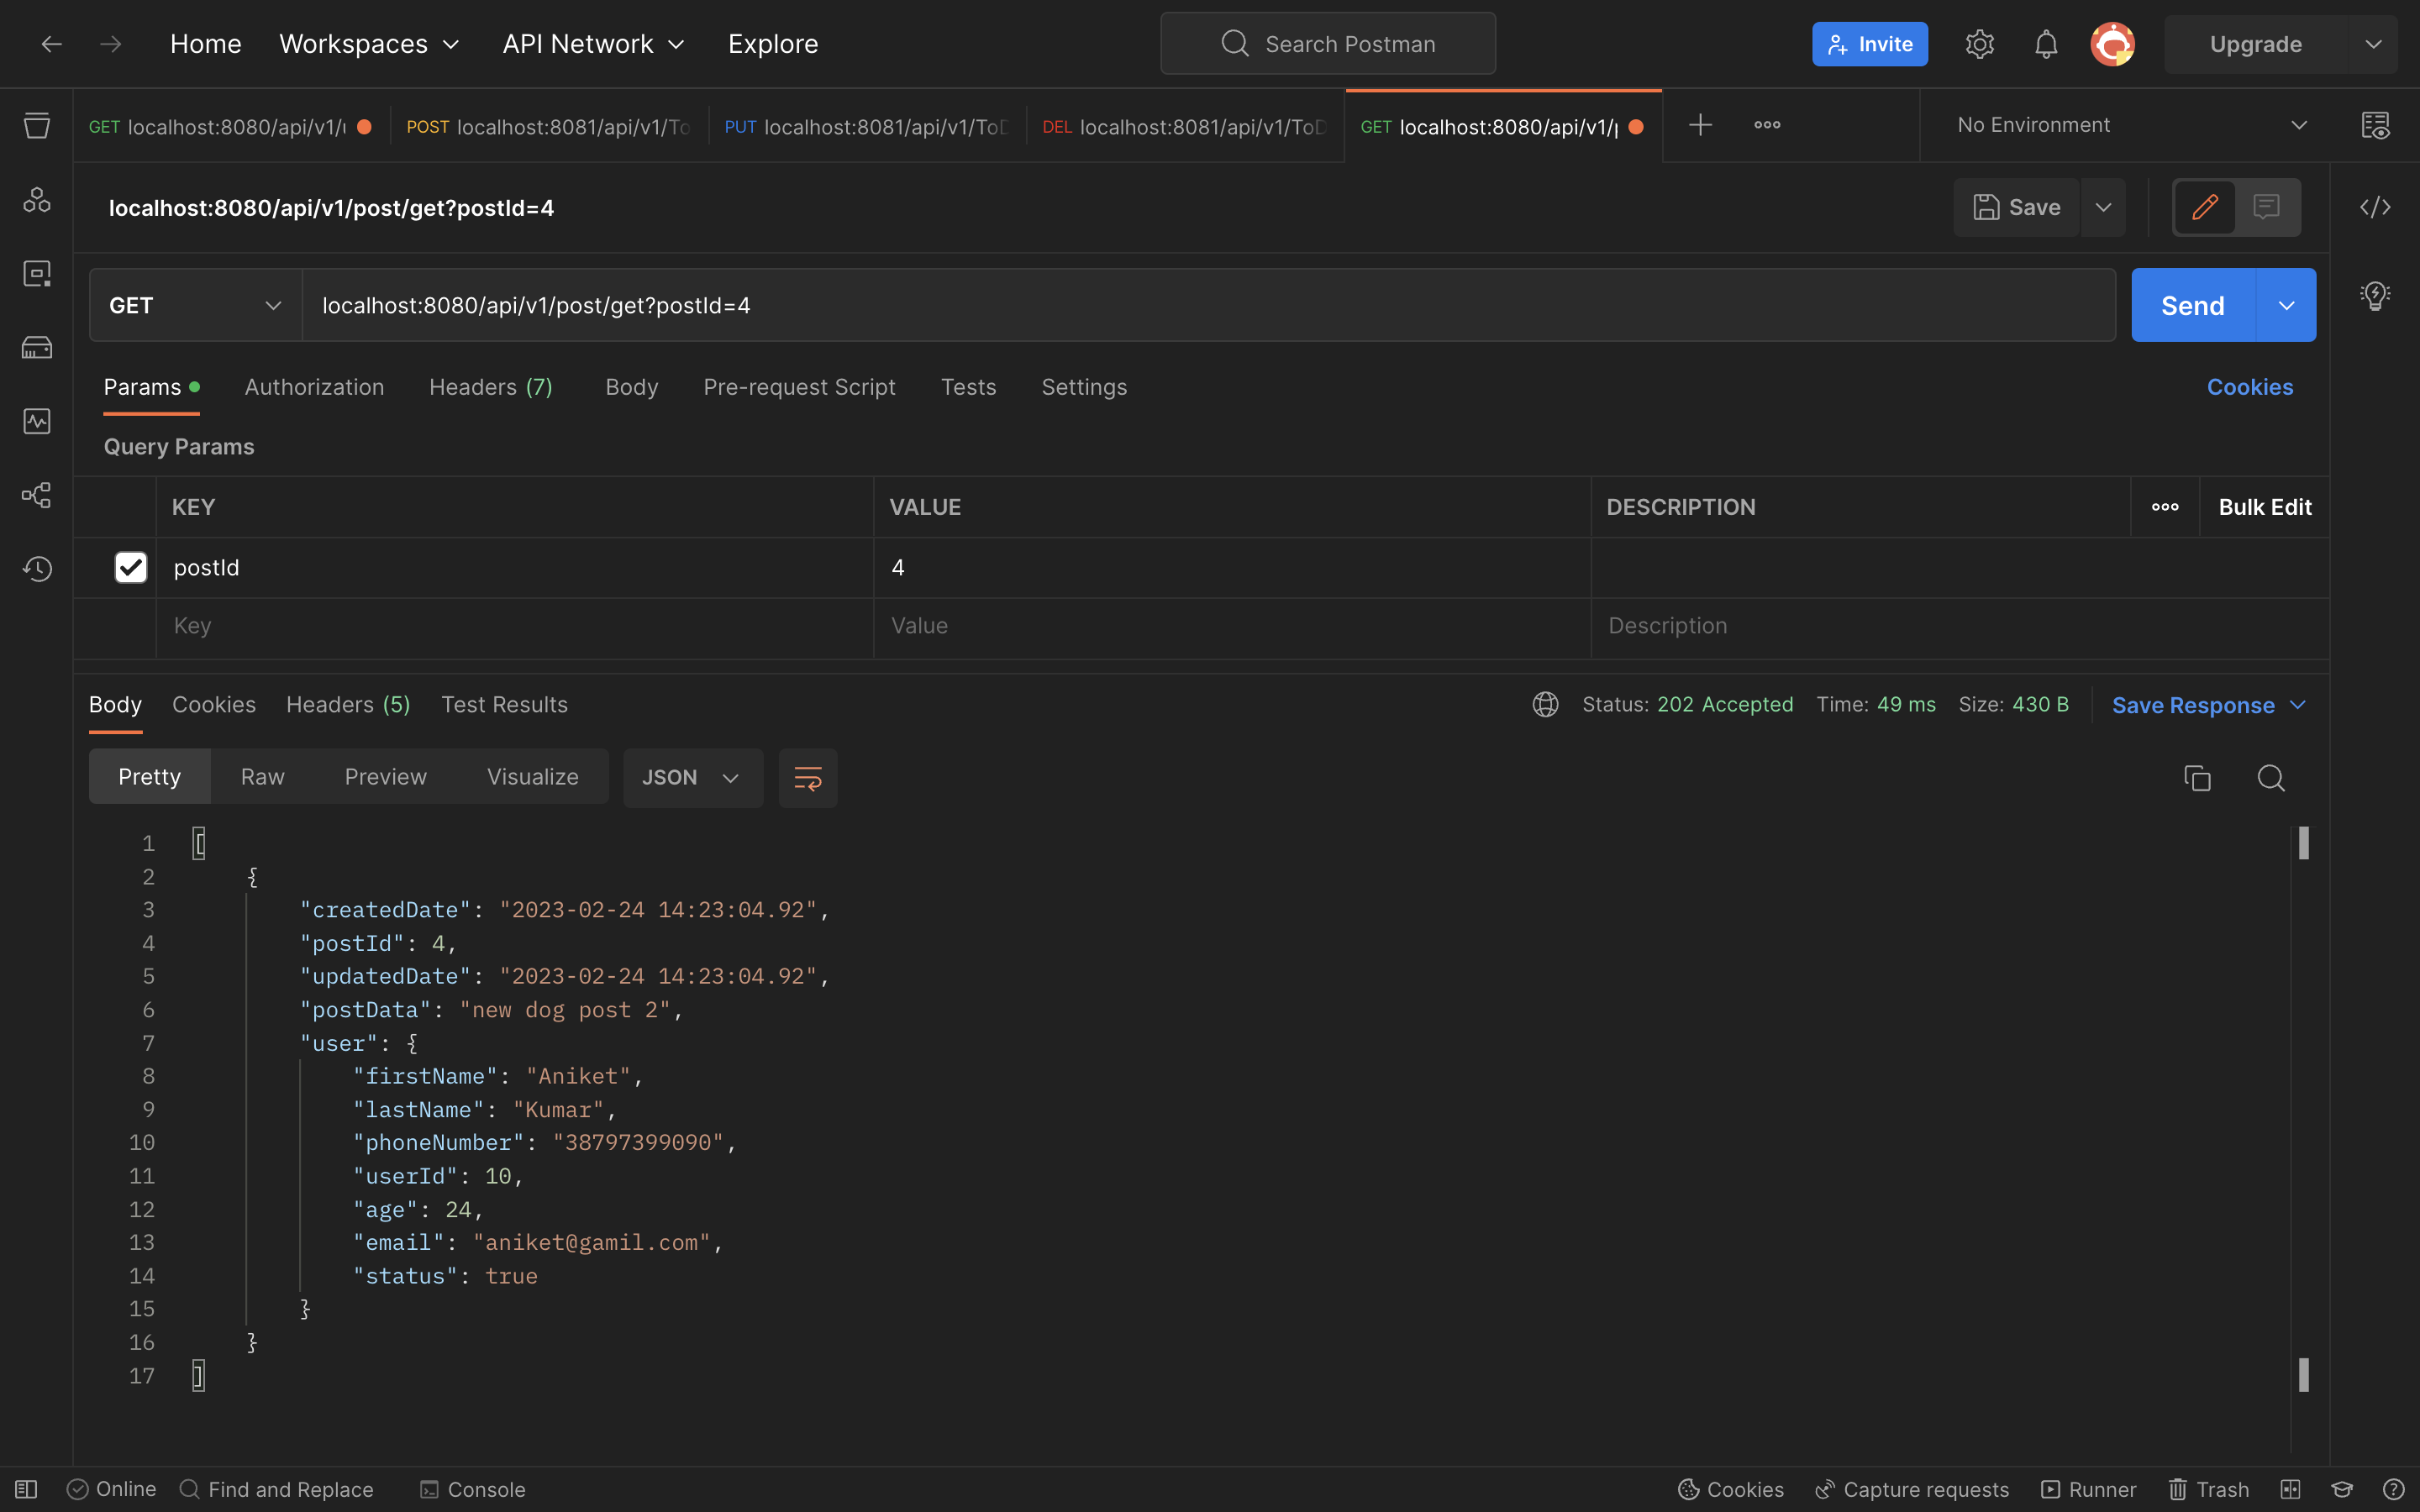The image size is (2420, 1512).
Task: Open the History sidebar icon
Action: click(37, 569)
